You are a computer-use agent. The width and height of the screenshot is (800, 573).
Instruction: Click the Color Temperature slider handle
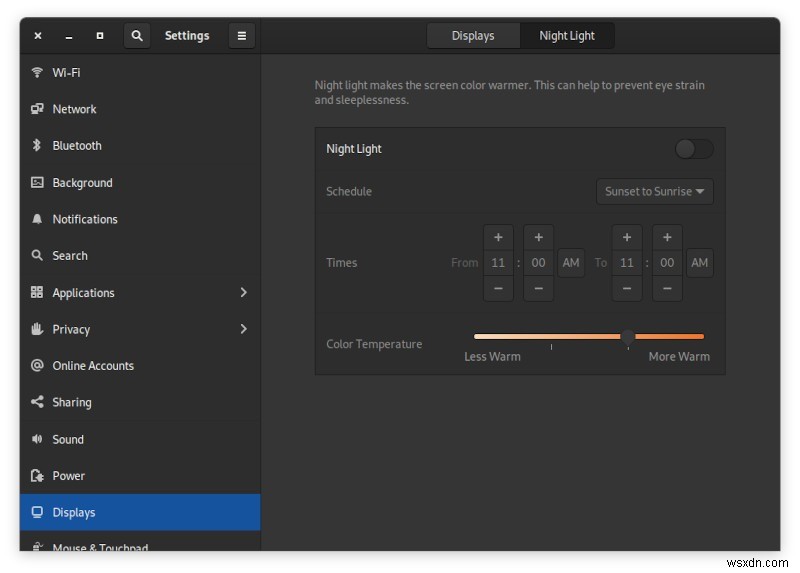click(x=628, y=337)
